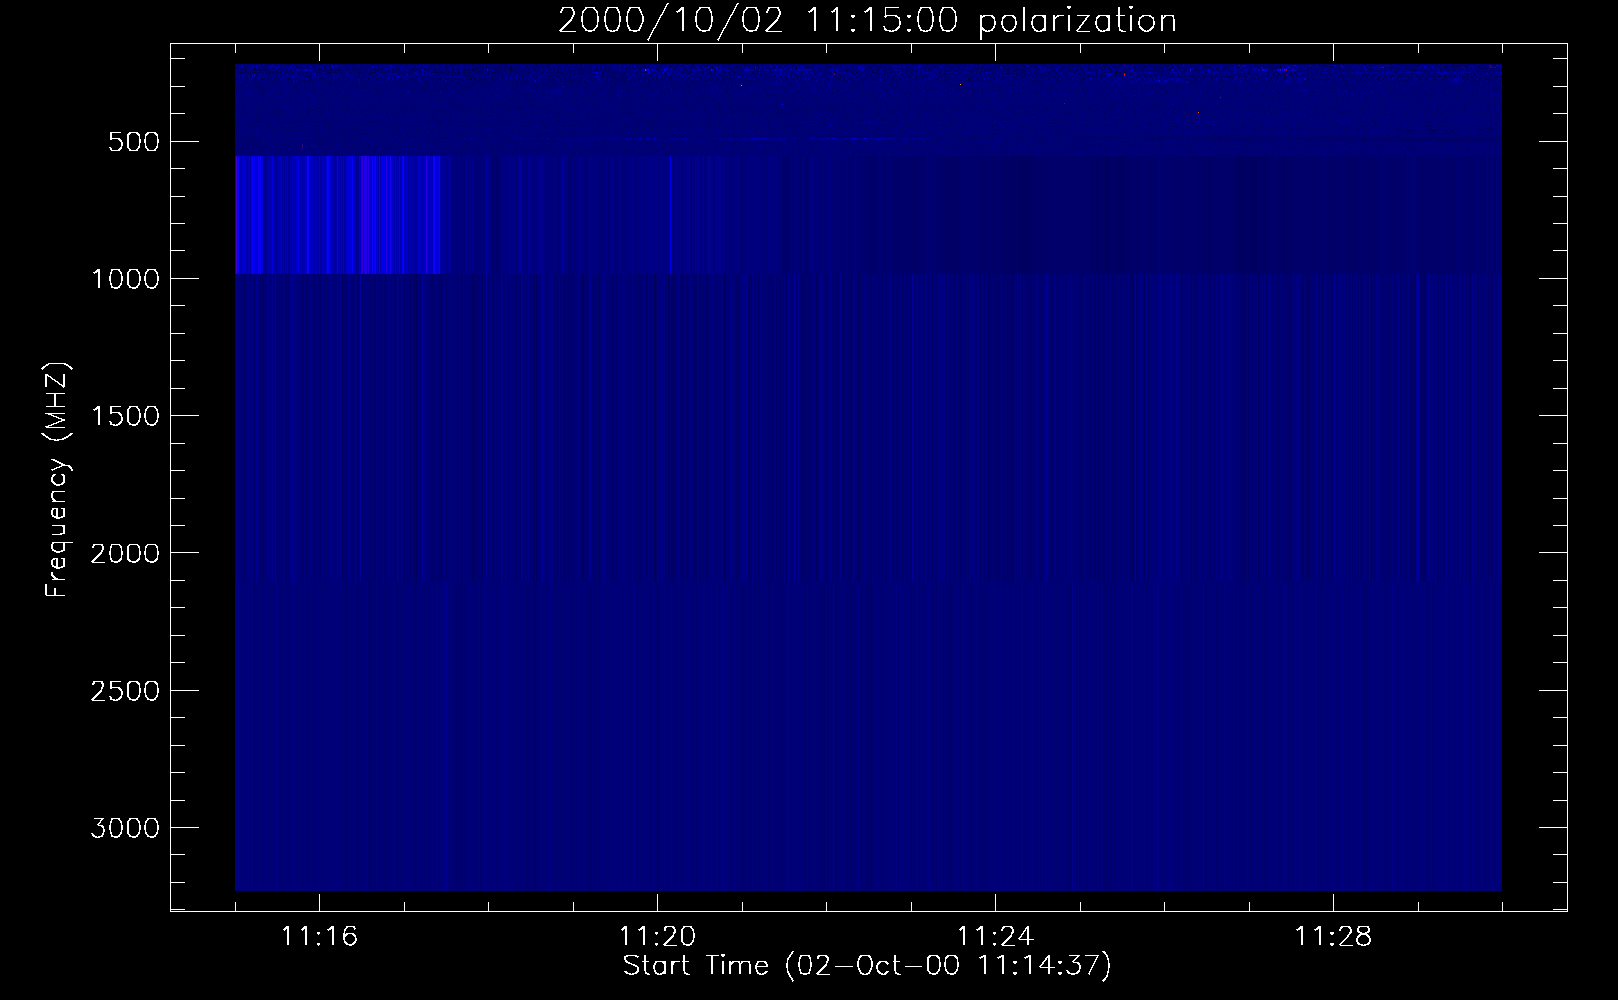Click the 3000 frequency tick label

pos(125,828)
